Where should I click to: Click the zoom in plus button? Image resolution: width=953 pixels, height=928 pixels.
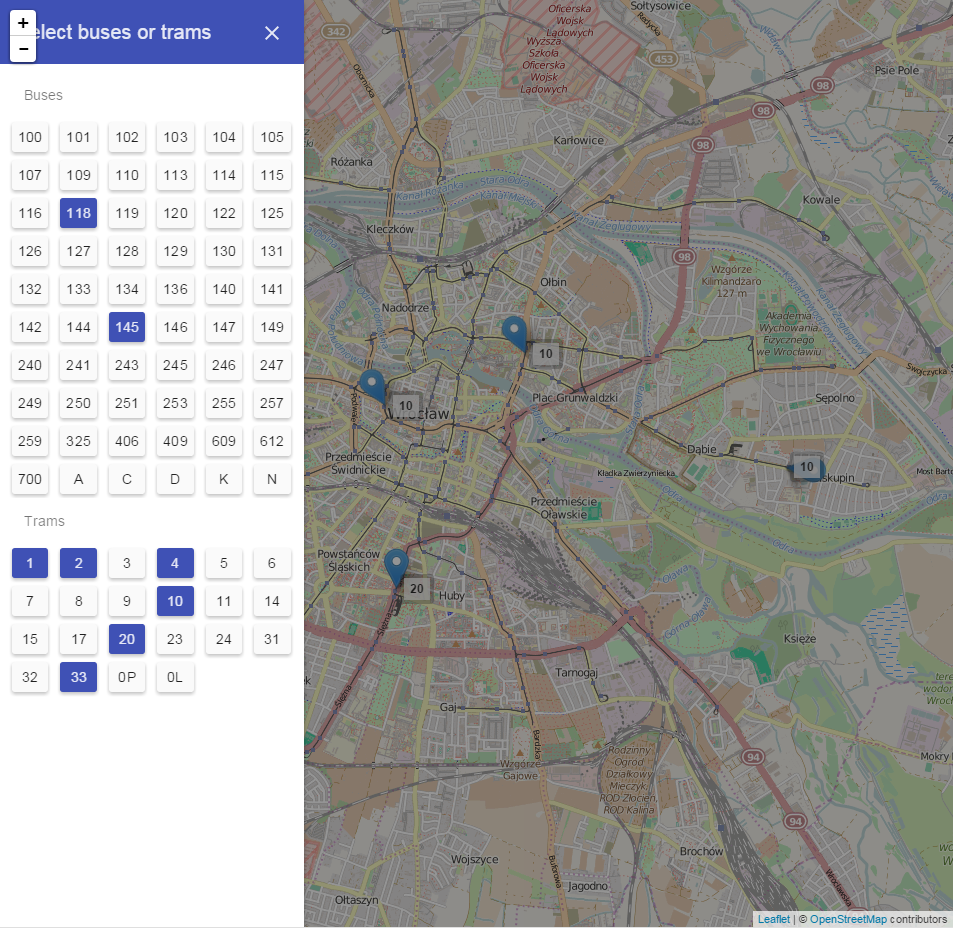pos(23,22)
